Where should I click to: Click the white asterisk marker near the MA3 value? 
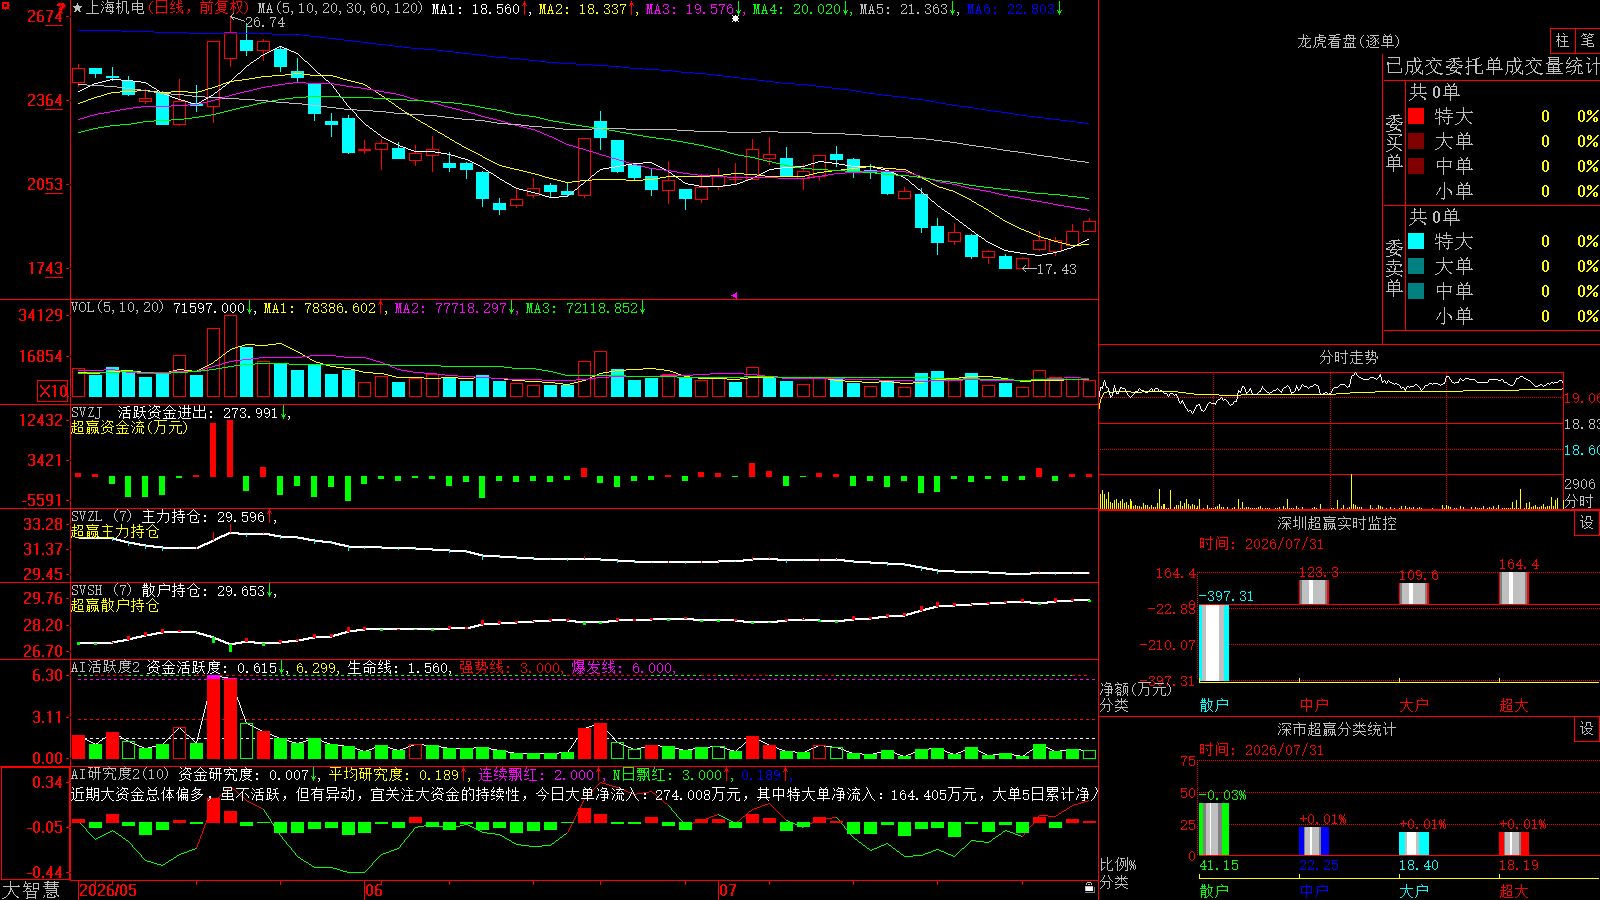click(x=736, y=18)
